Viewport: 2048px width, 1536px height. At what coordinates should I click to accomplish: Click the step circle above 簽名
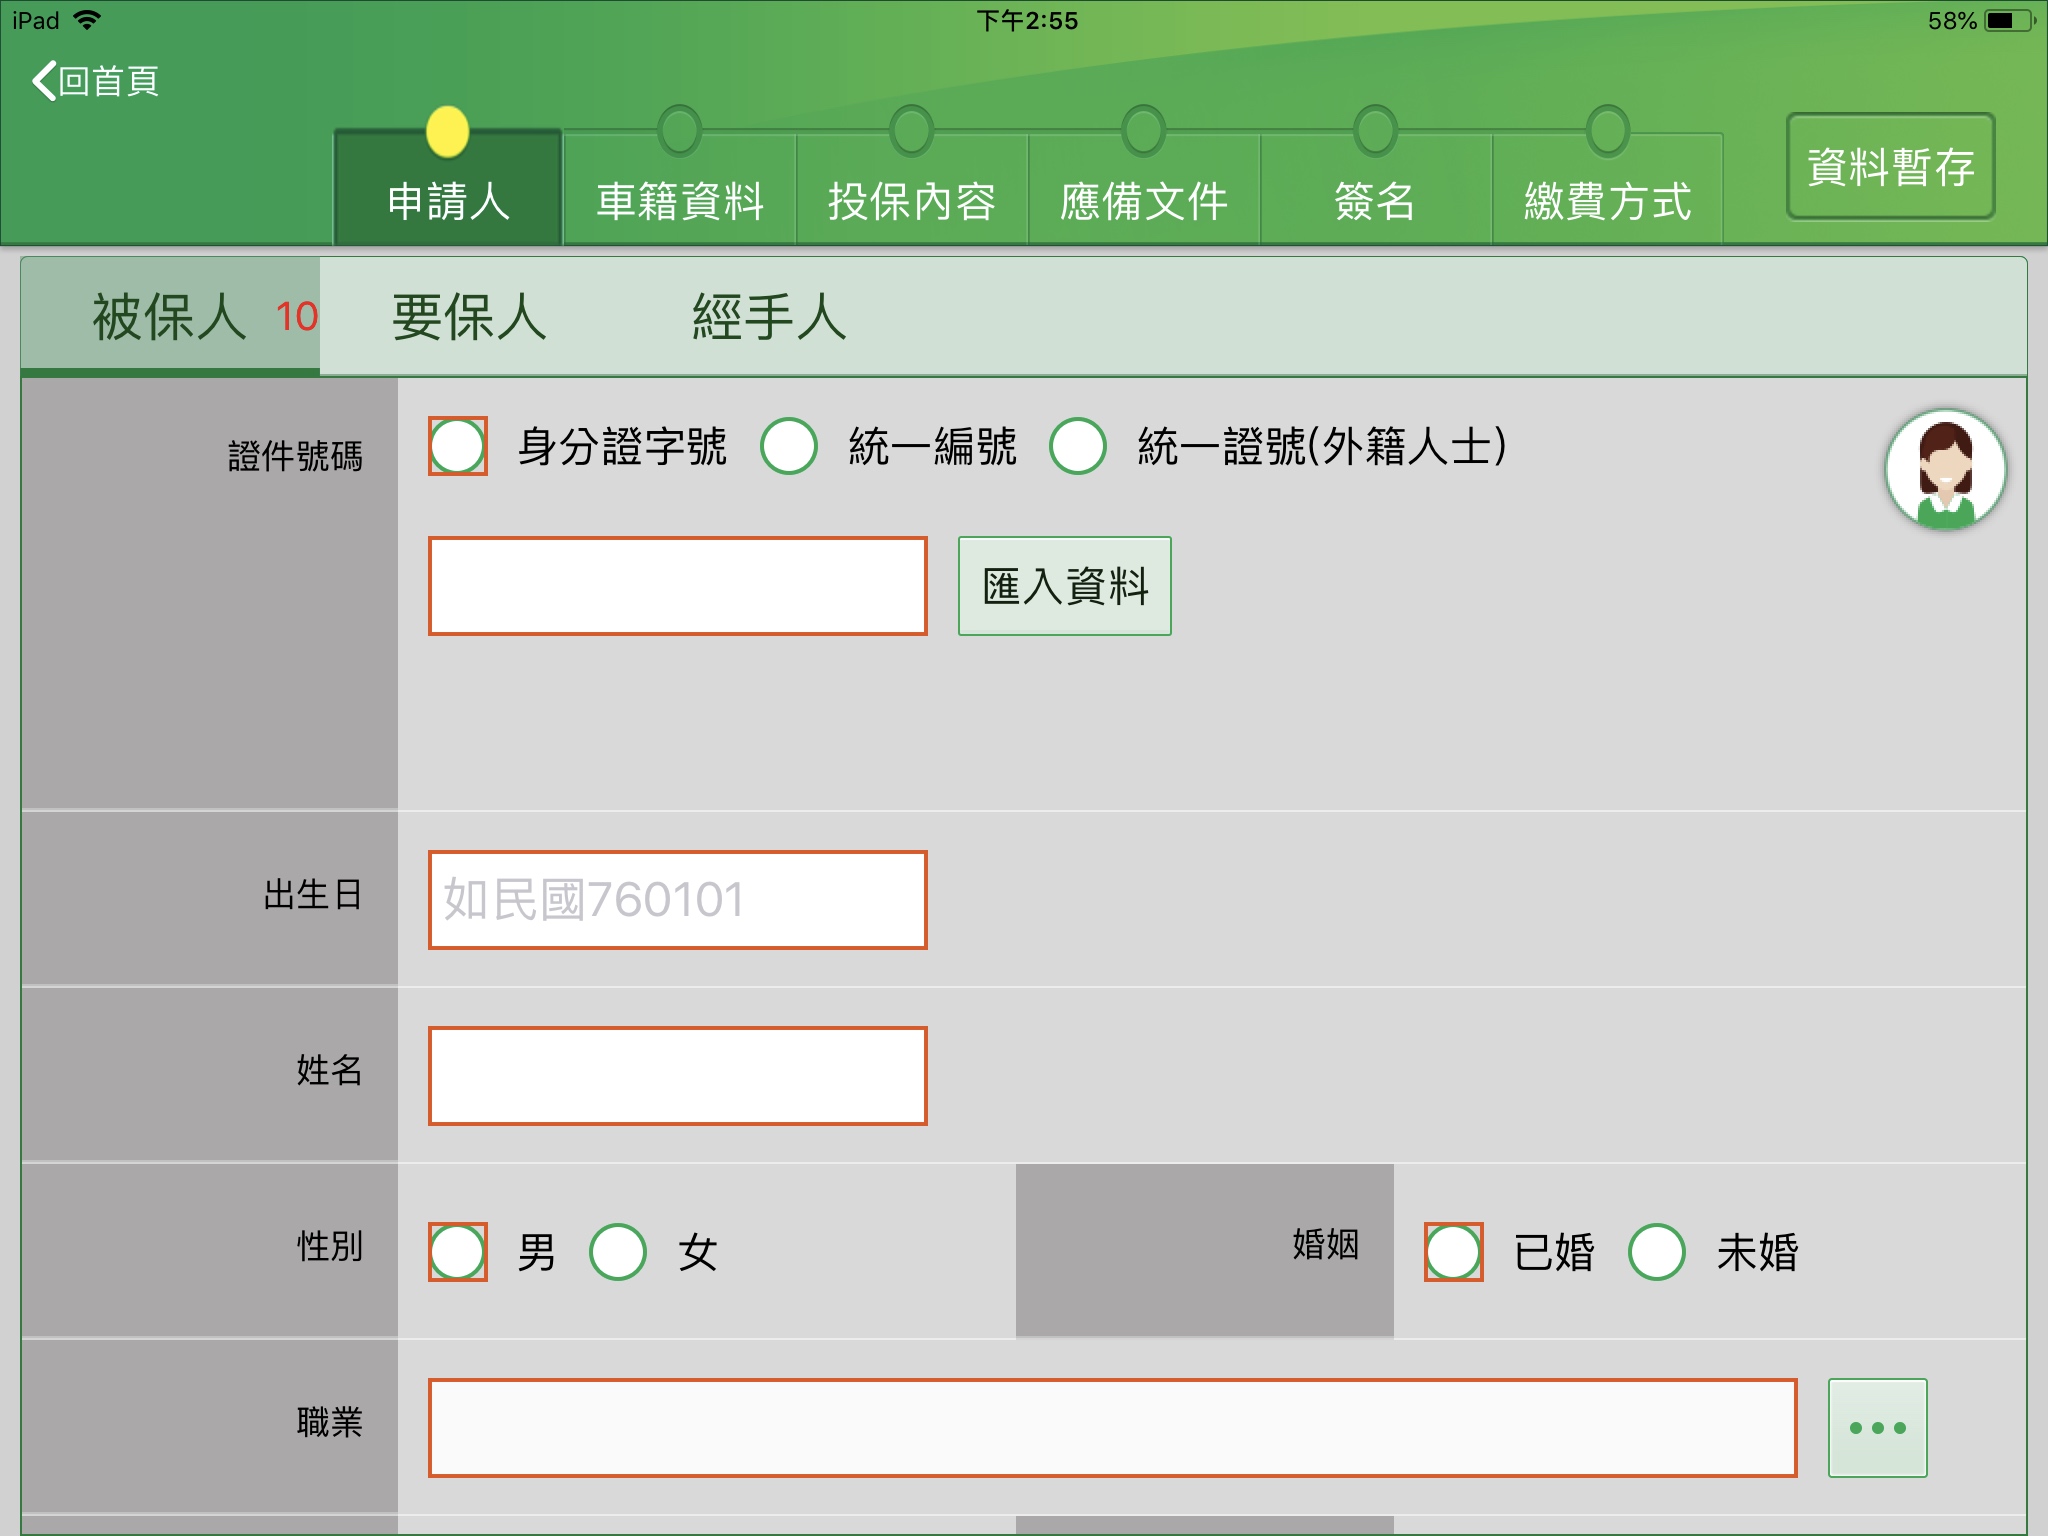(1375, 131)
